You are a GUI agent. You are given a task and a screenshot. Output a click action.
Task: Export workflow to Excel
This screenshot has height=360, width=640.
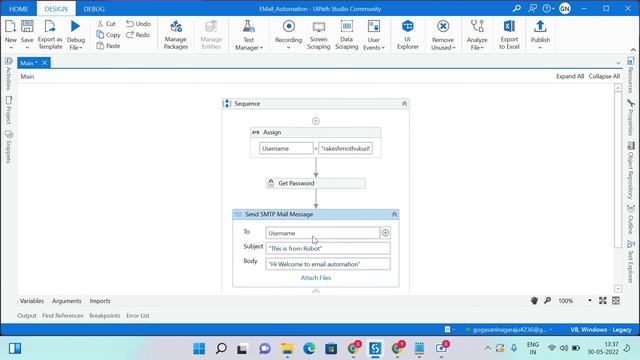pyautogui.click(x=509, y=35)
